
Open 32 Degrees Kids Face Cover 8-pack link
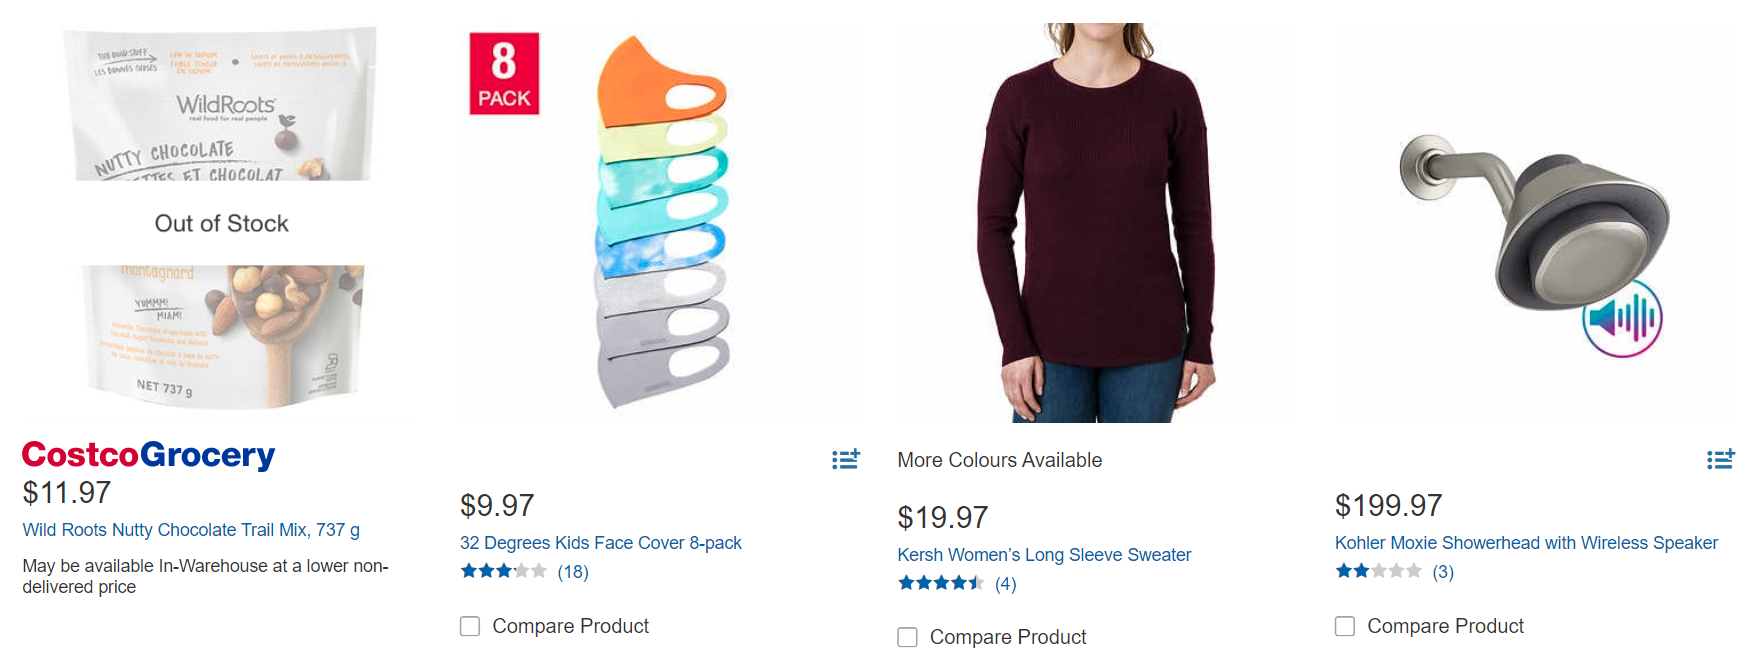(x=600, y=543)
